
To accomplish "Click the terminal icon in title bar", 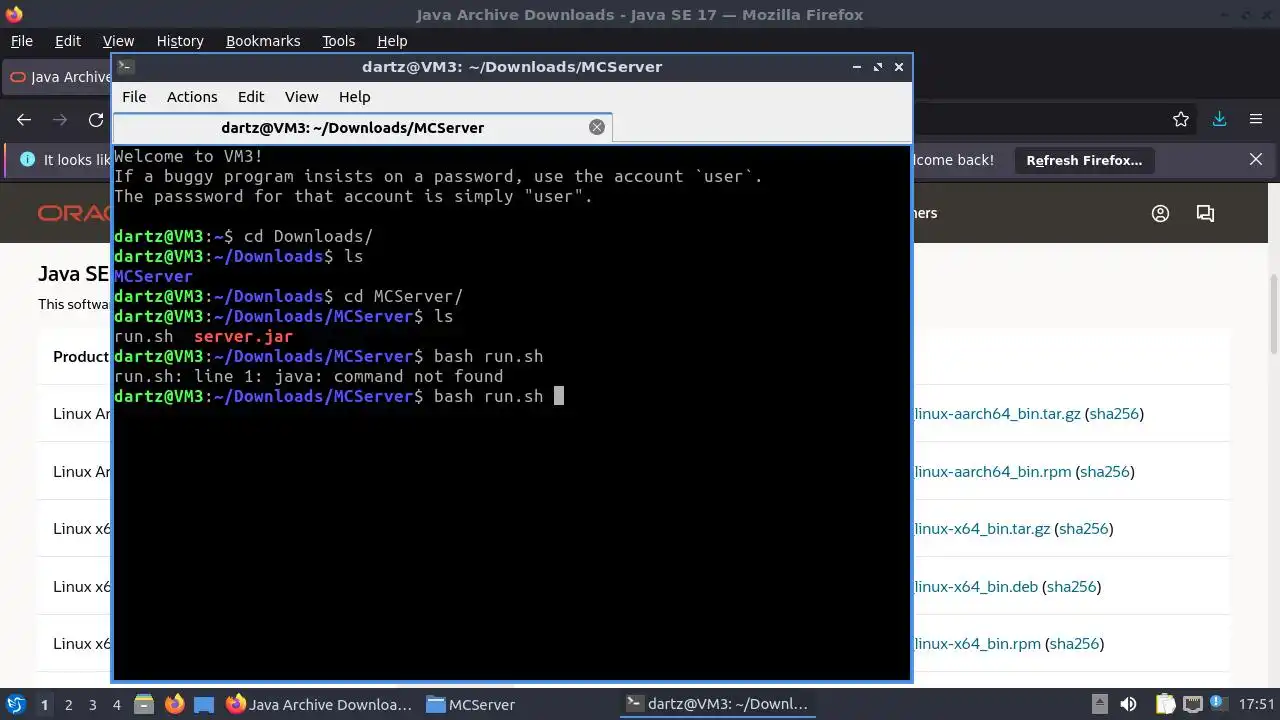I will tap(125, 67).
